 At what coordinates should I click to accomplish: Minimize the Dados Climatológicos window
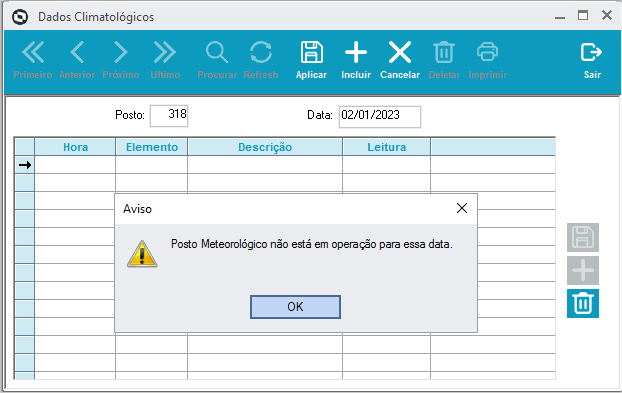(x=560, y=17)
